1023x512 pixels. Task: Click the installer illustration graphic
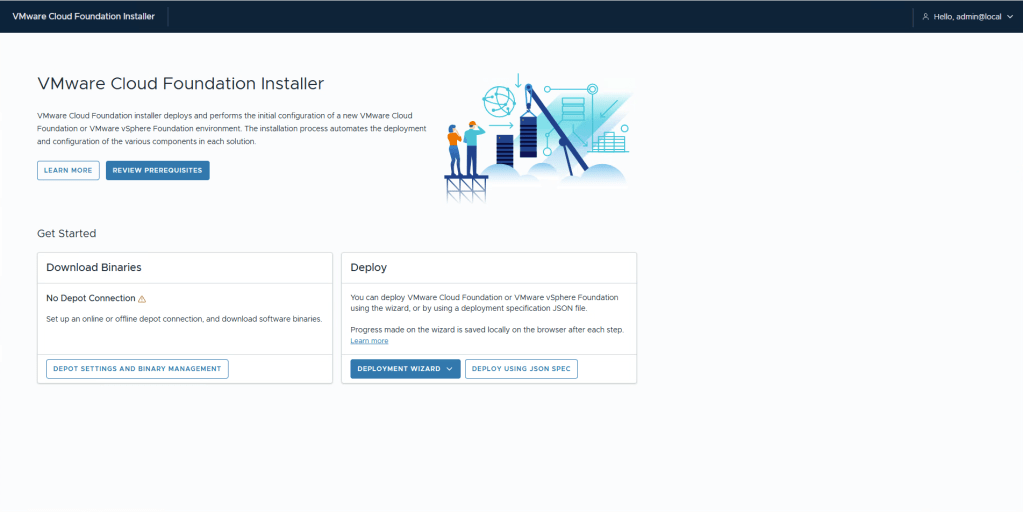pos(539,136)
